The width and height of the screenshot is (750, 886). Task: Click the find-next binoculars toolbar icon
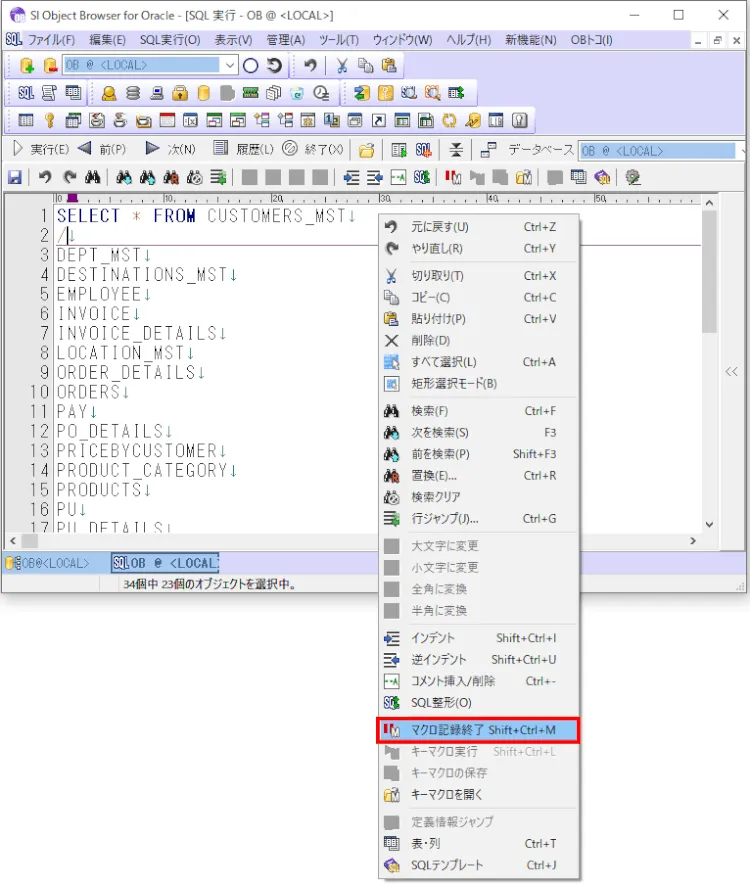(124, 177)
